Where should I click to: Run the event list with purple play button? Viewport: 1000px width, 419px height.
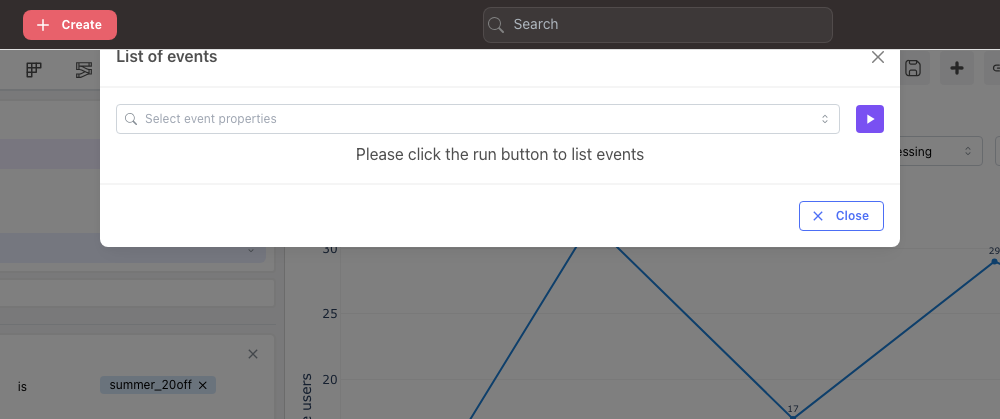pyautogui.click(x=869, y=119)
